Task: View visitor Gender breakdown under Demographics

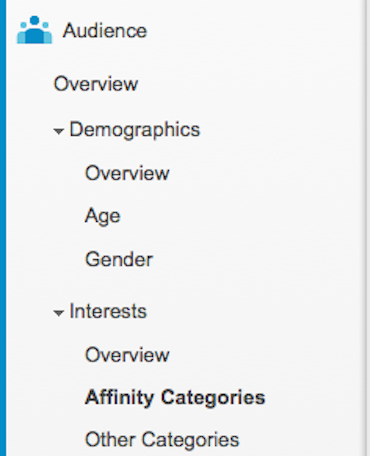Action: (119, 259)
